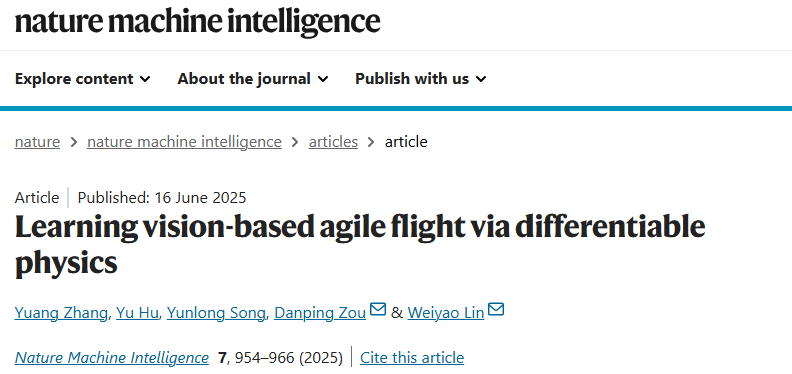The height and width of the screenshot is (374, 792).
Task: Navigate to the articles breadcrumb link
Action: pos(333,142)
